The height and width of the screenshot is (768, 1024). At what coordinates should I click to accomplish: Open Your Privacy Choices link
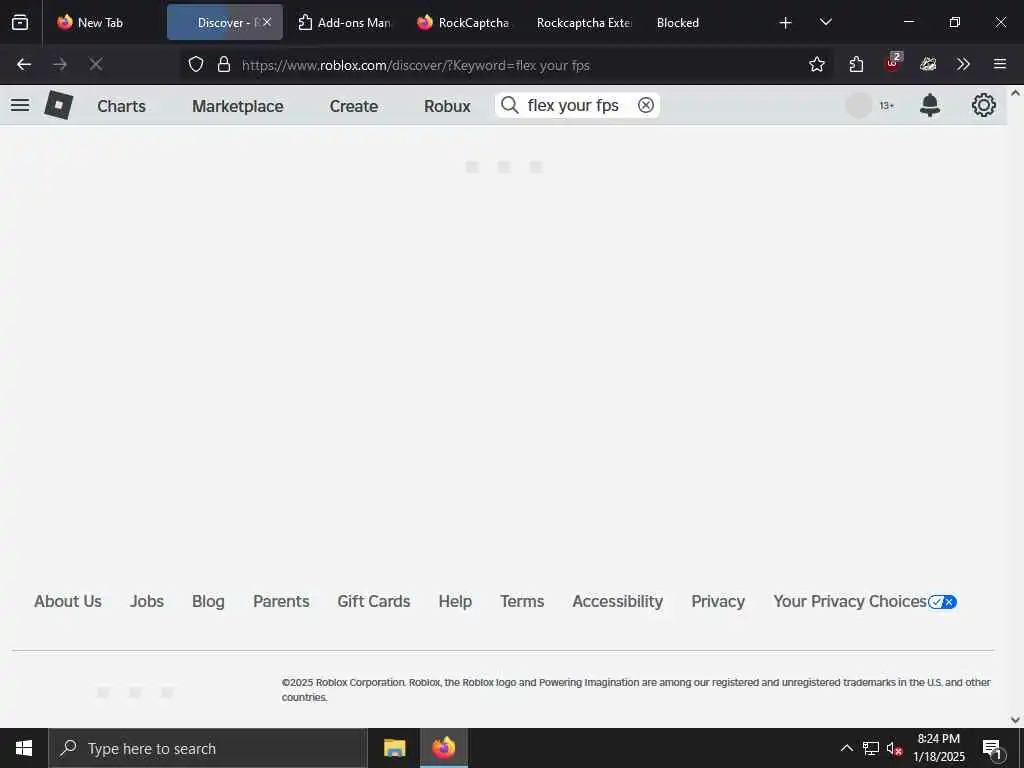(865, 601)
